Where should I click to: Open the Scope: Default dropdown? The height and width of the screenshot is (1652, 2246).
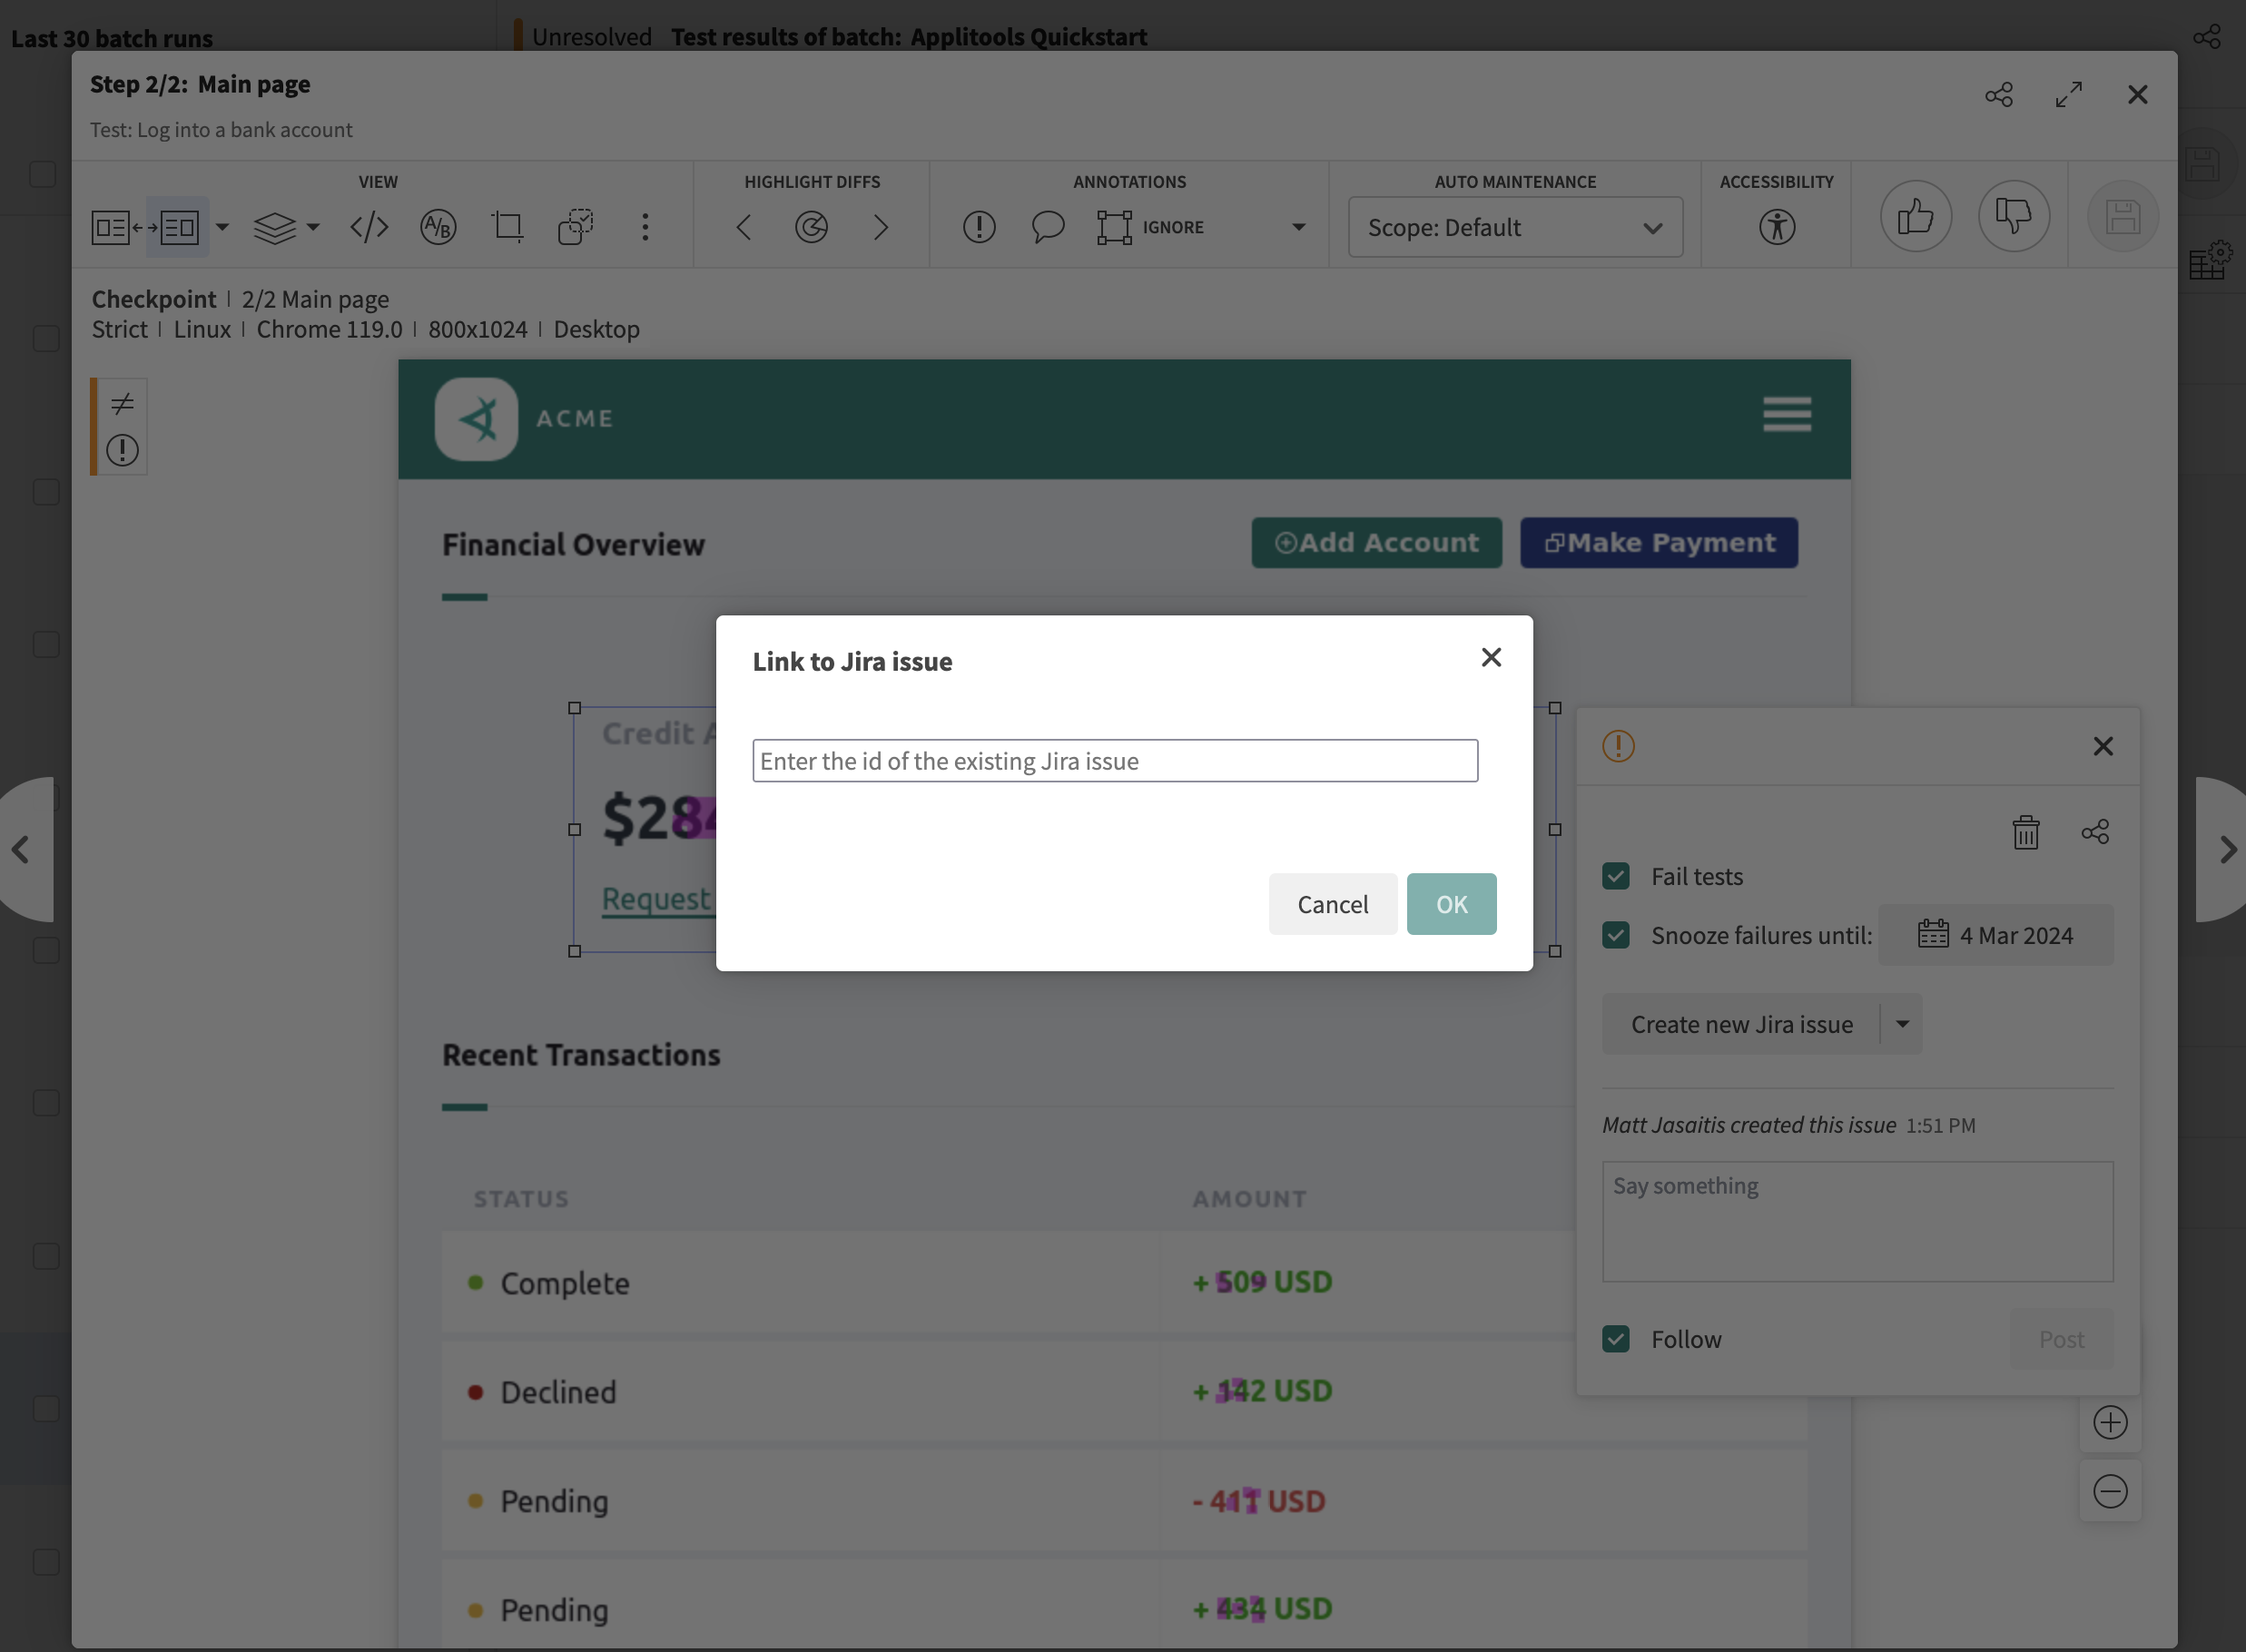coord(1514,227)
